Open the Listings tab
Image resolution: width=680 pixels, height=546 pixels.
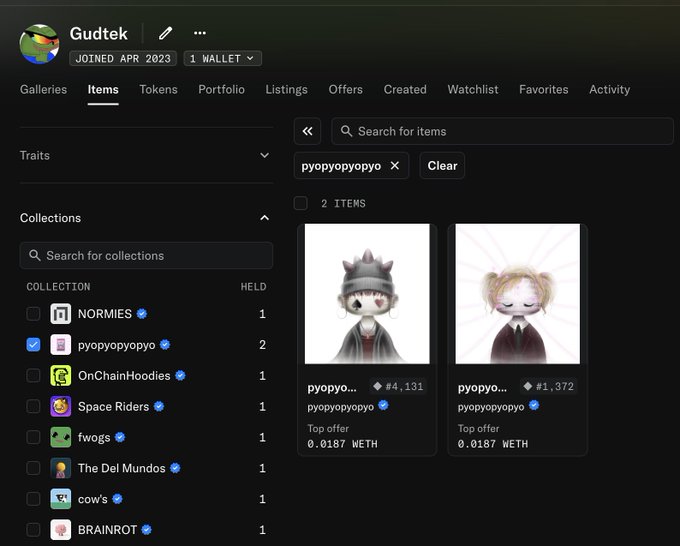tap(286, 90)
